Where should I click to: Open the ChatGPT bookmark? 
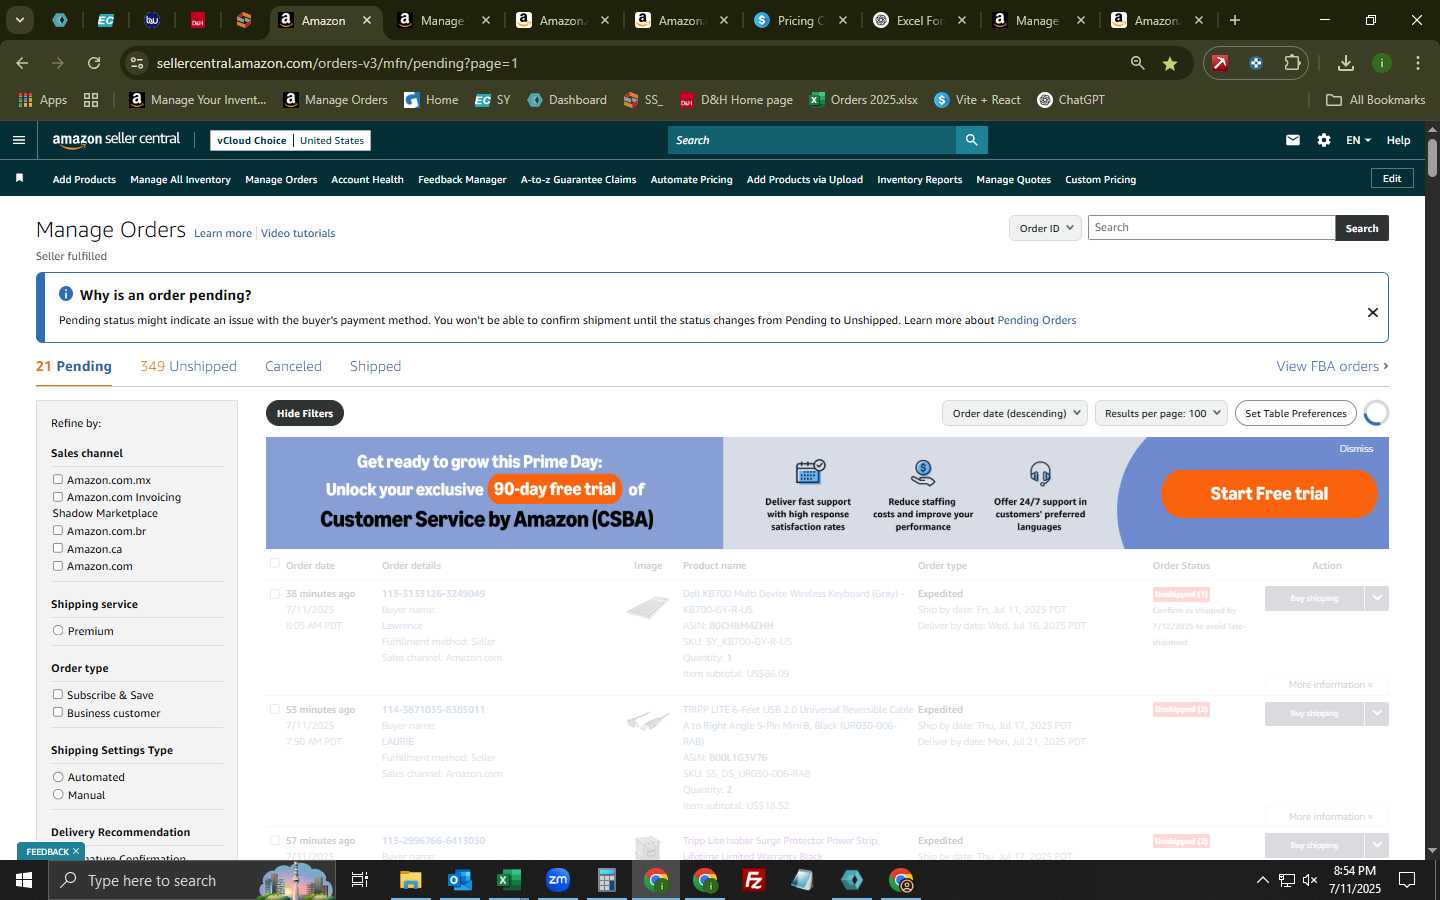pos(1071,100)
